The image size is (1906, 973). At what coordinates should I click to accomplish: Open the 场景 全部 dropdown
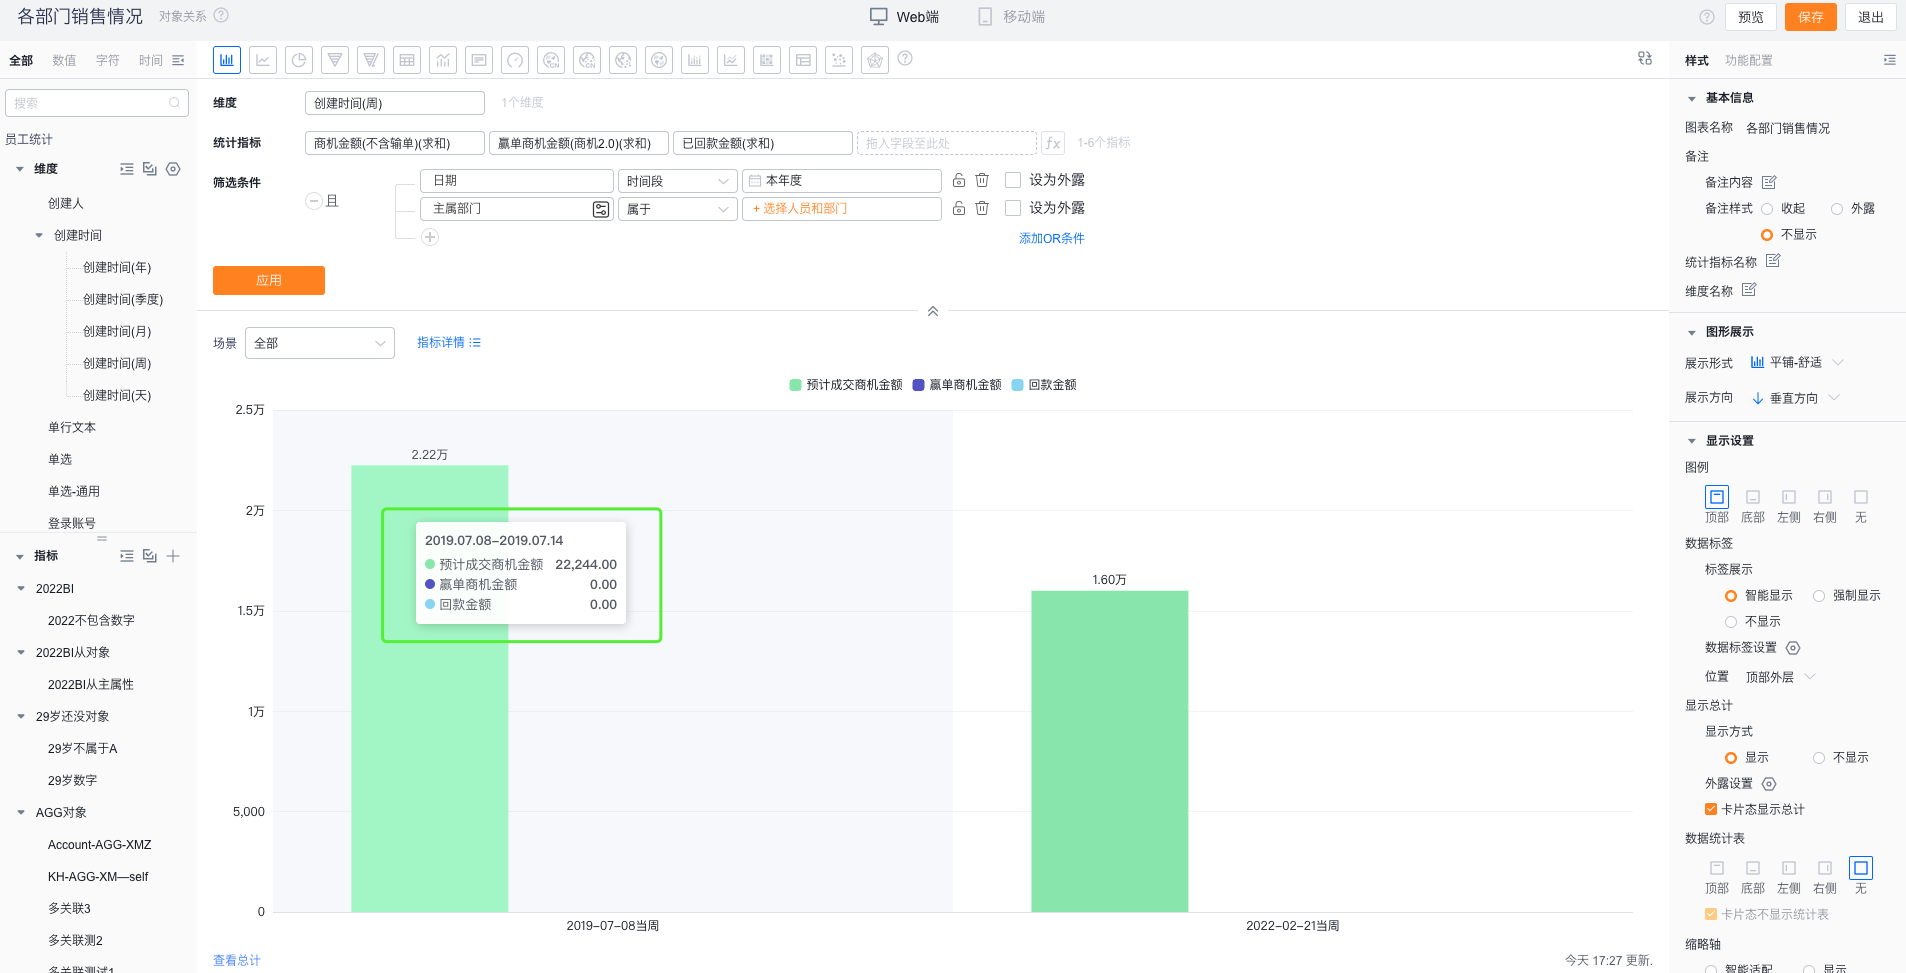320,343
